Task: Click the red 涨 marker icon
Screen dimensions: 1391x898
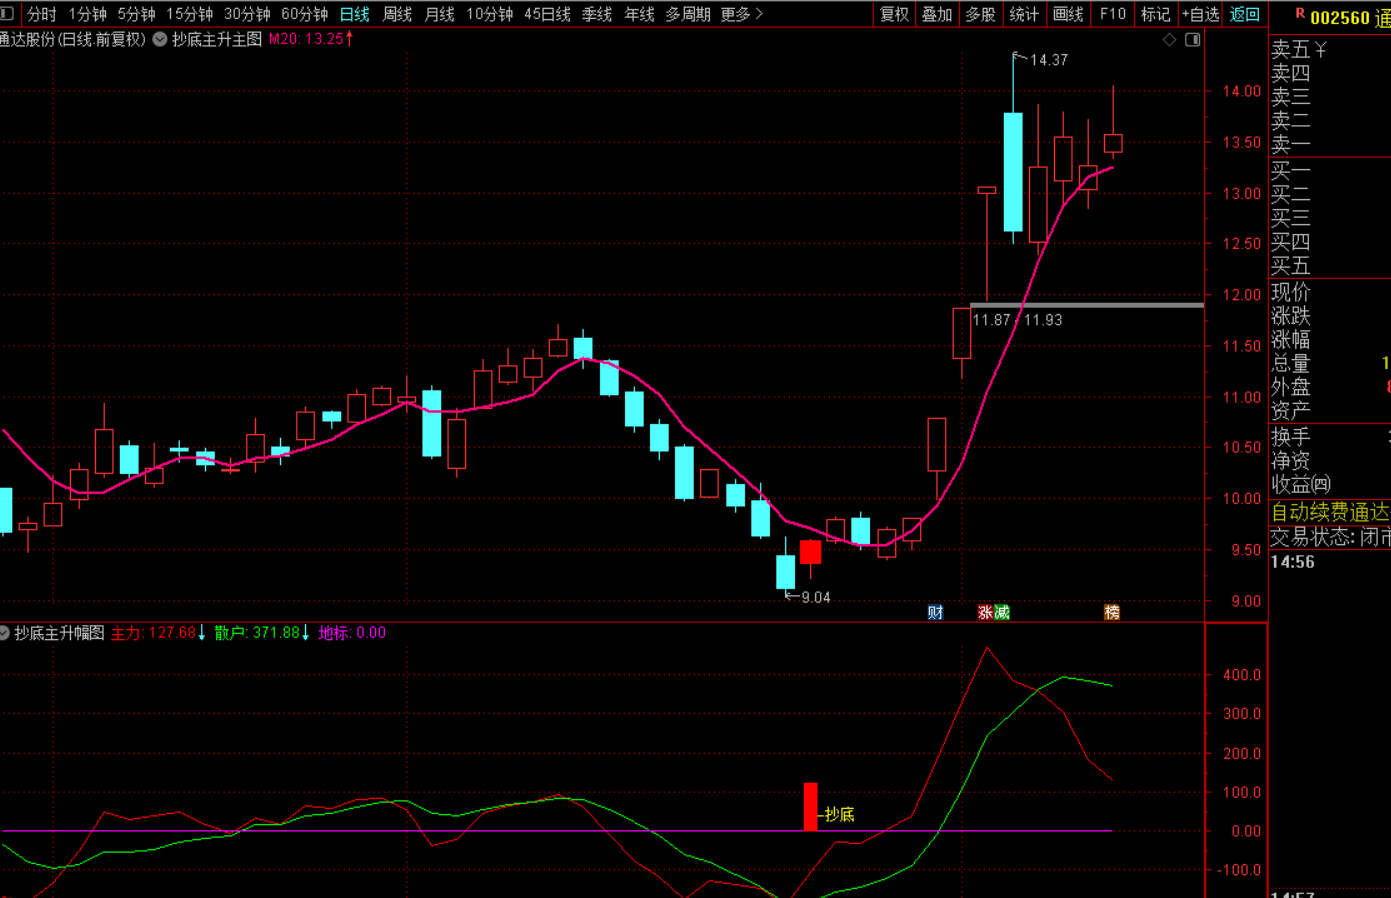Action: [x=985, y=612]
